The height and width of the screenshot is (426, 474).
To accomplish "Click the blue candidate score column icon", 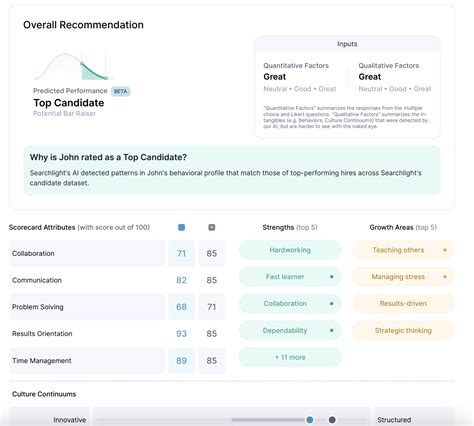I will tap(181, 227).
